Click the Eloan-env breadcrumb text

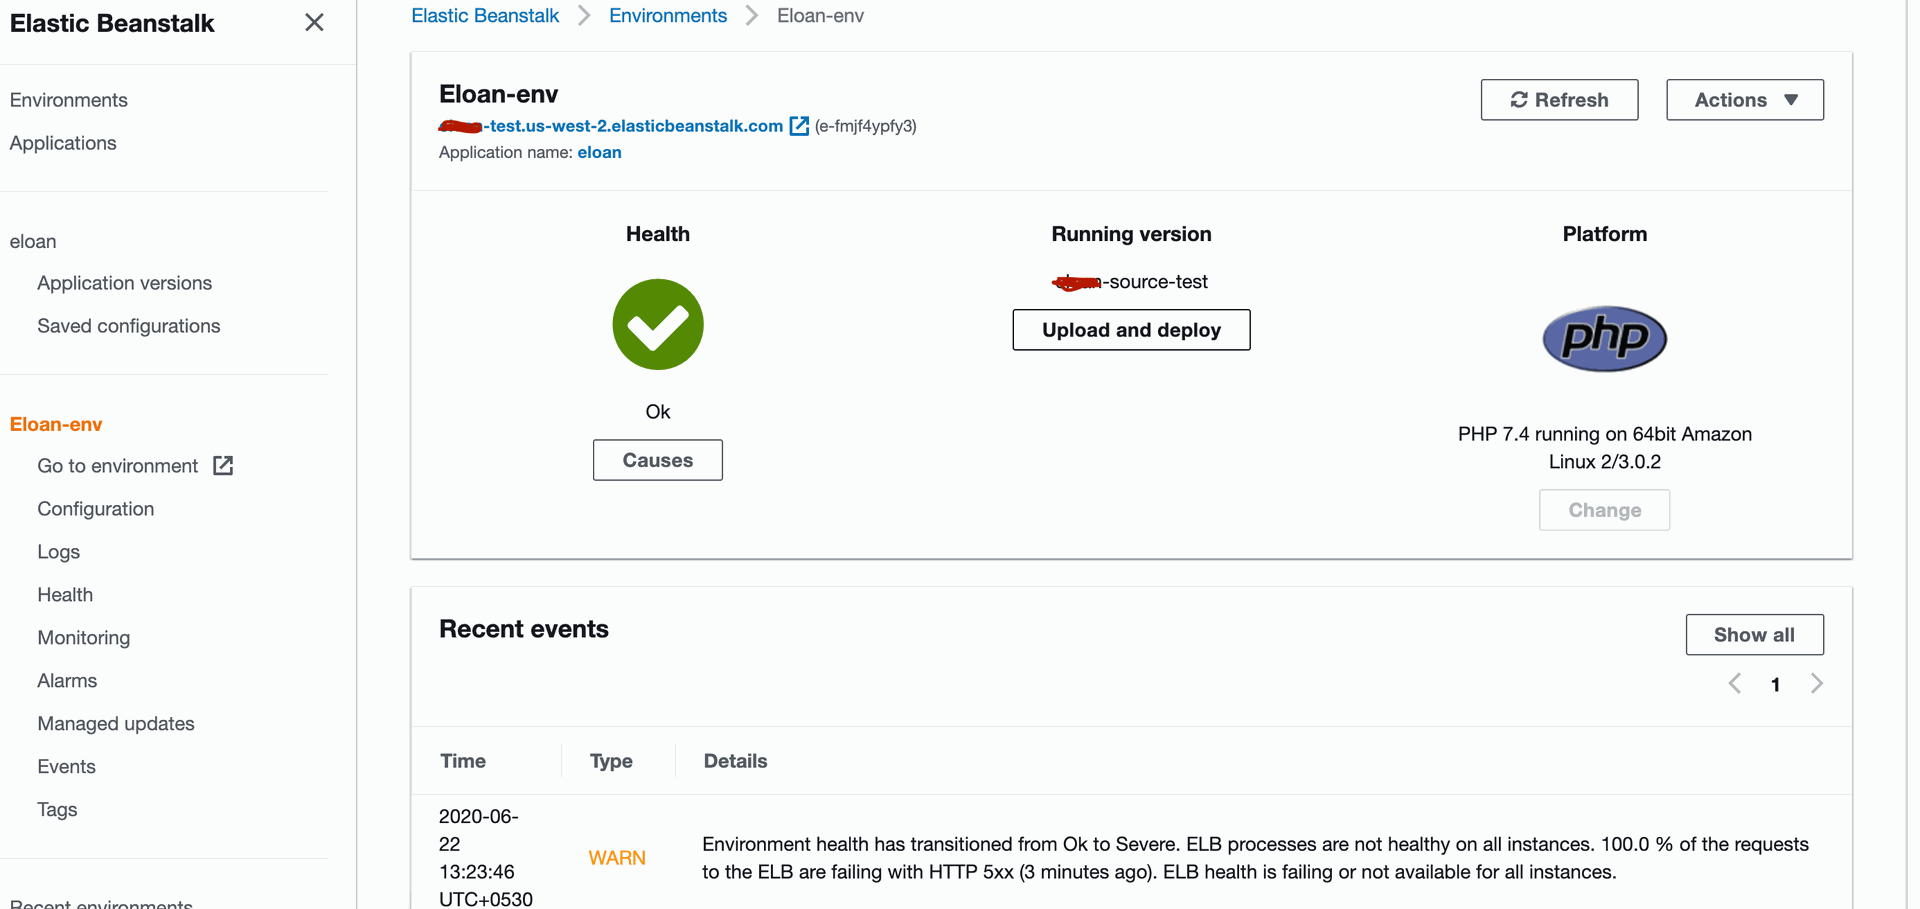(x=820, y=16)
